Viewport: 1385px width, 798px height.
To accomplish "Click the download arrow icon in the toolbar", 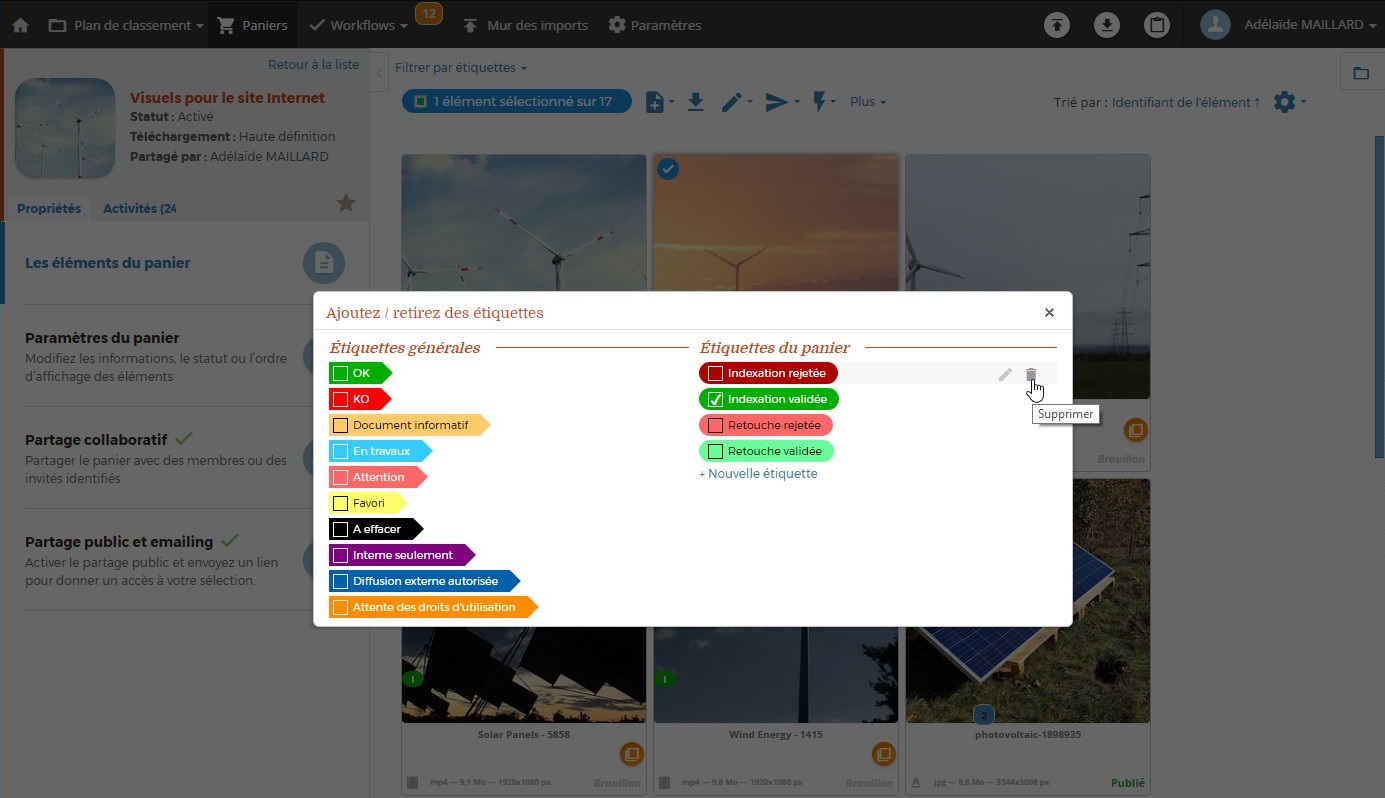I will 696,102.
